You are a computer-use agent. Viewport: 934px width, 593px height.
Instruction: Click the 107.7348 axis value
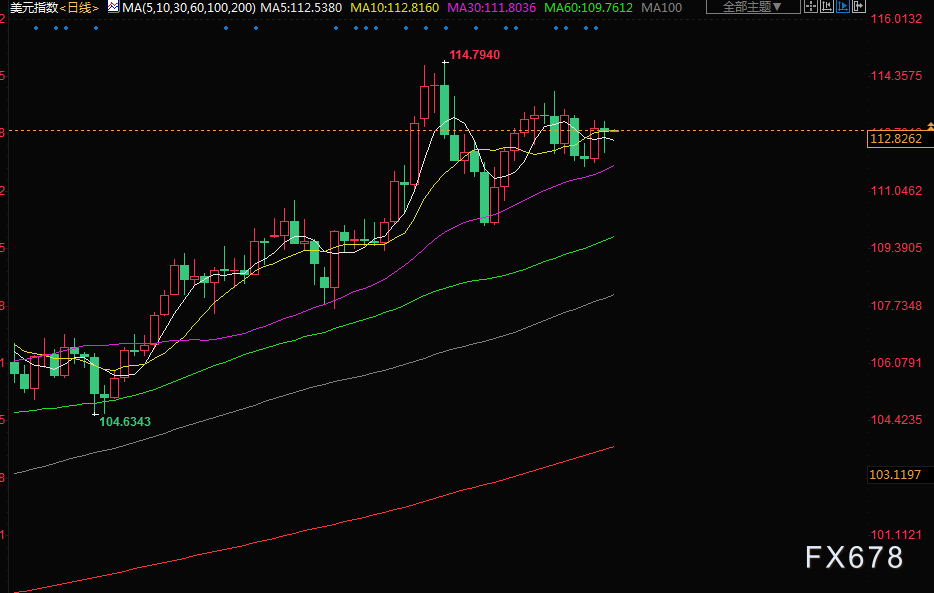pyautogui.click(x=896, y=306)
